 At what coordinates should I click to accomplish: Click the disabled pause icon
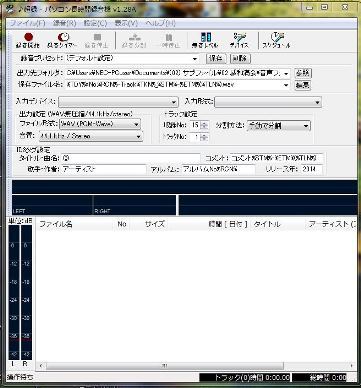[169, 40]
